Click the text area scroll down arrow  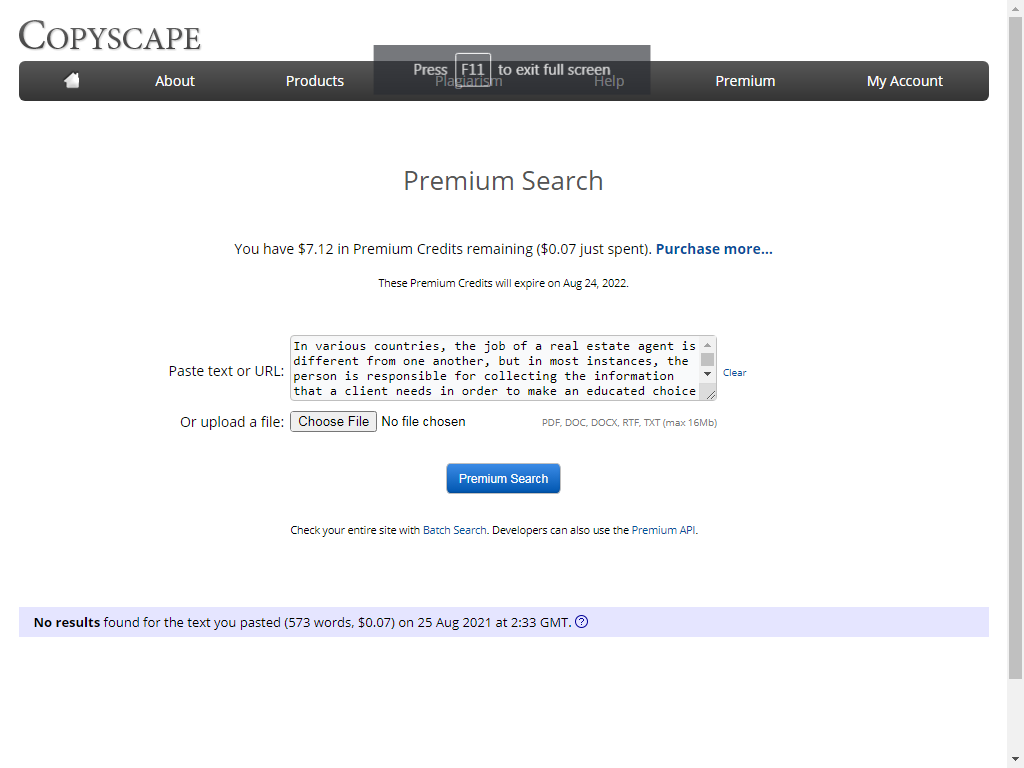707,374
